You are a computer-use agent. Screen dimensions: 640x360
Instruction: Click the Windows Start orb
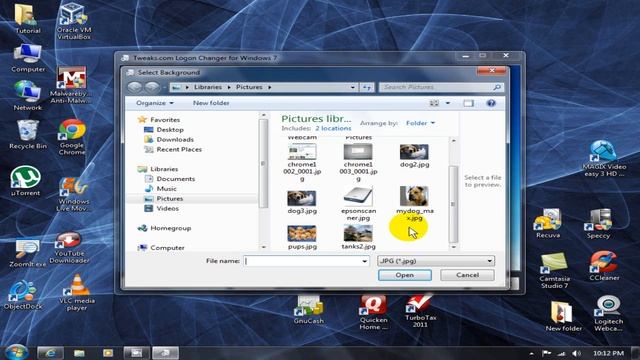pos(17,352)
